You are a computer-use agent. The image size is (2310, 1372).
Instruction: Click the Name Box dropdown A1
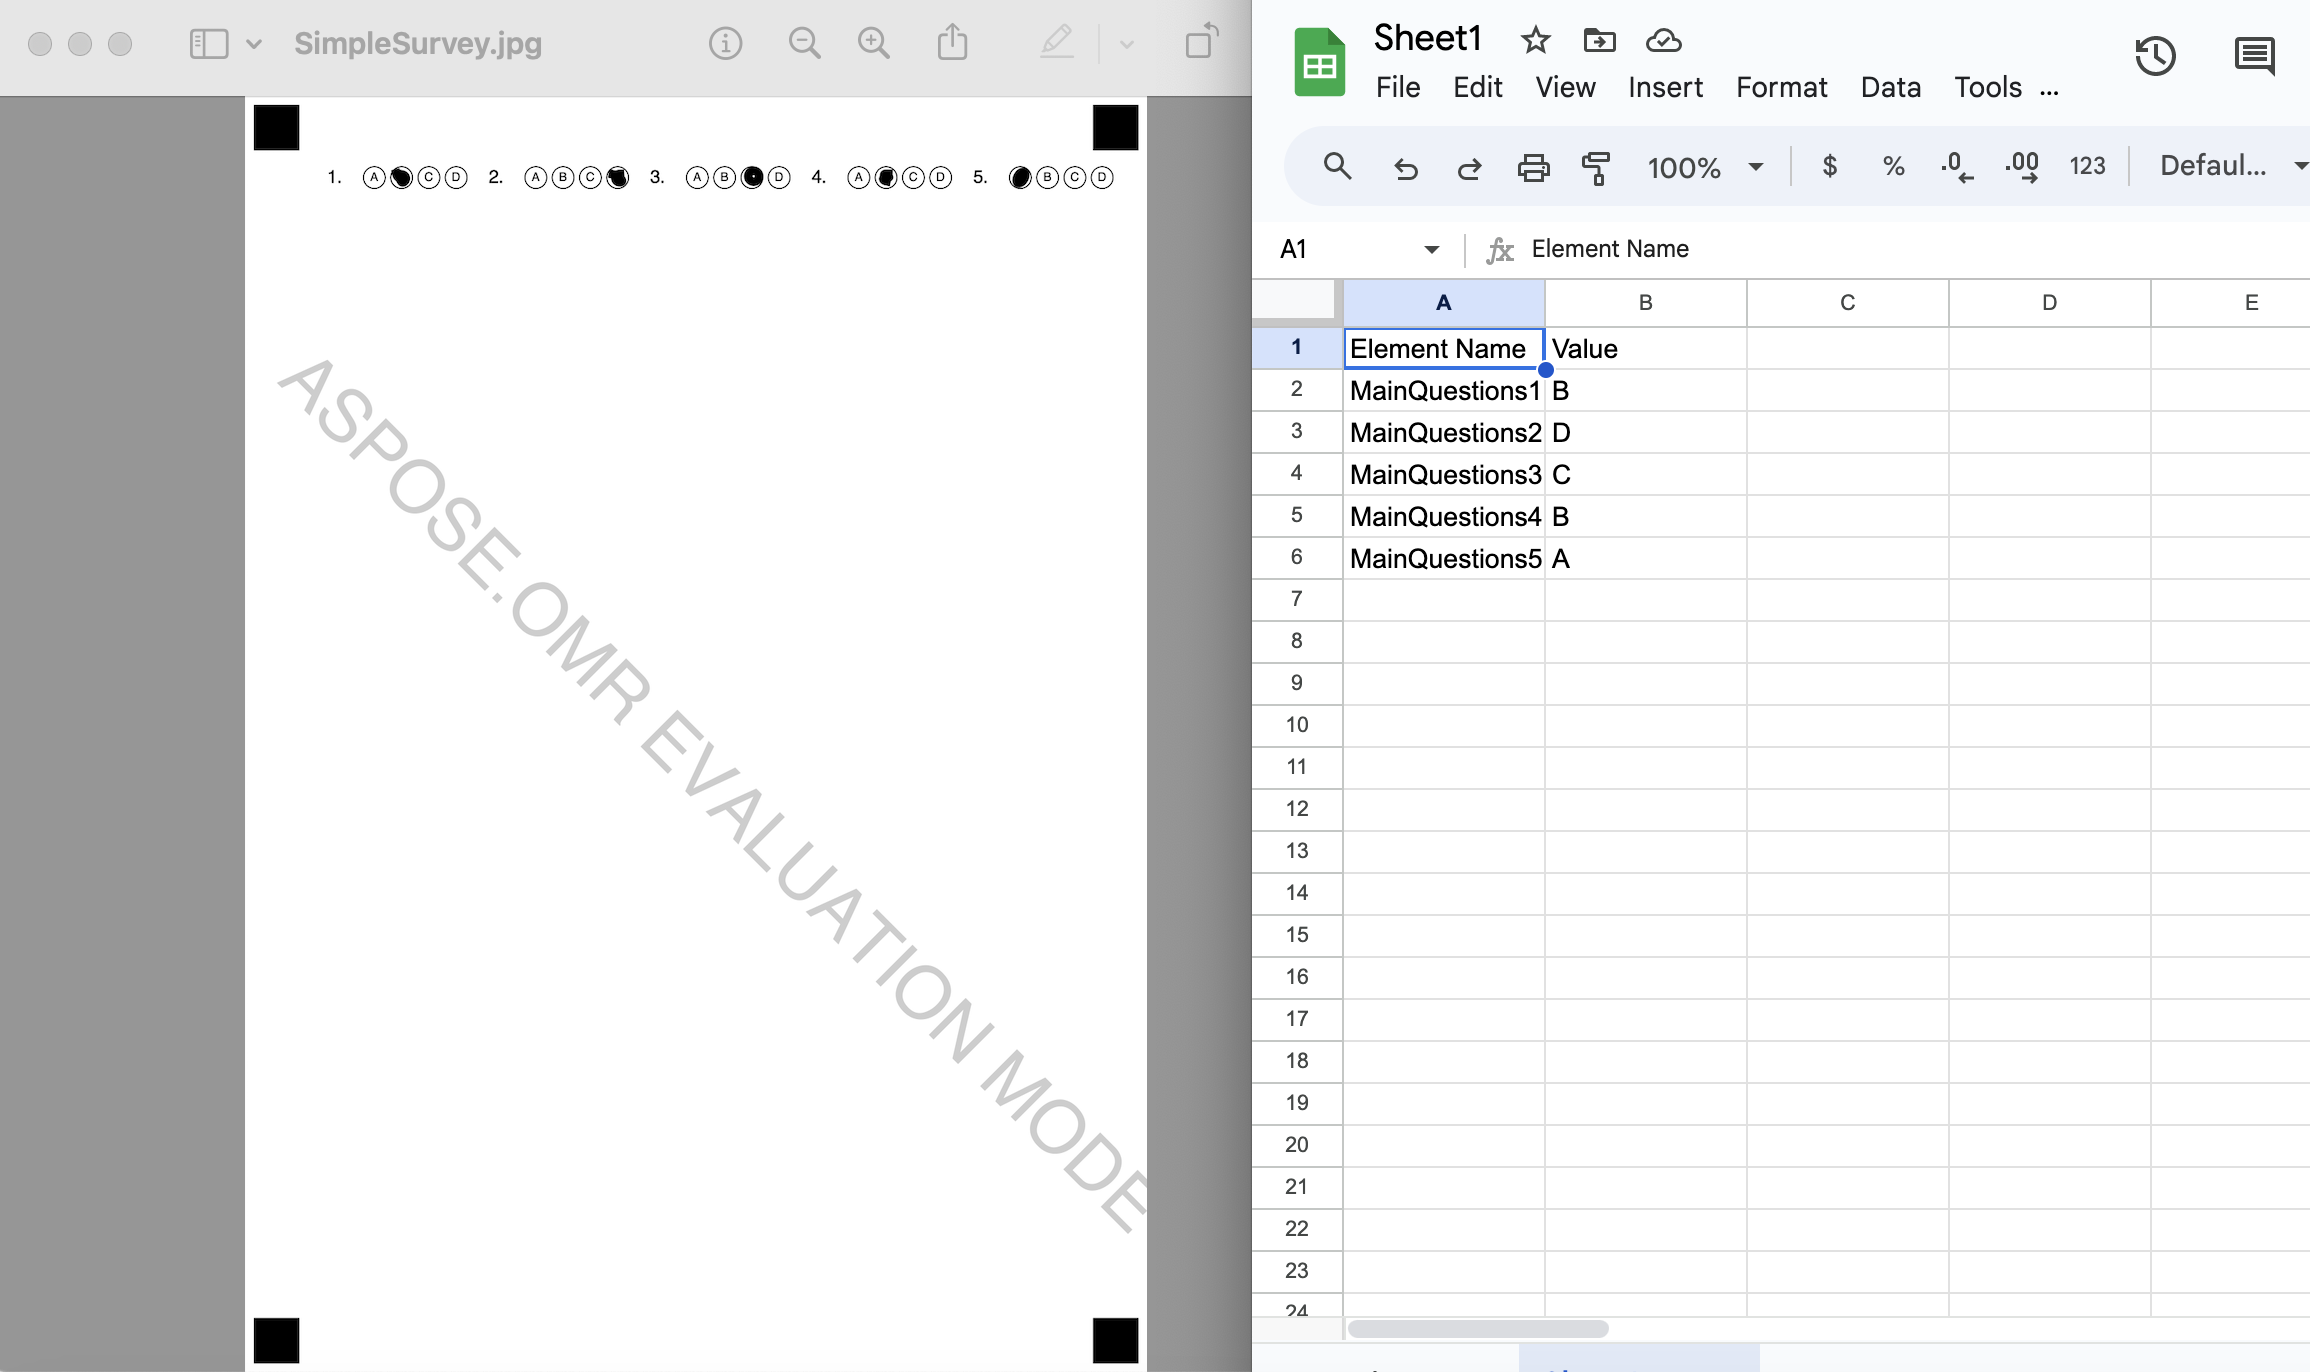coord(1428,248)
